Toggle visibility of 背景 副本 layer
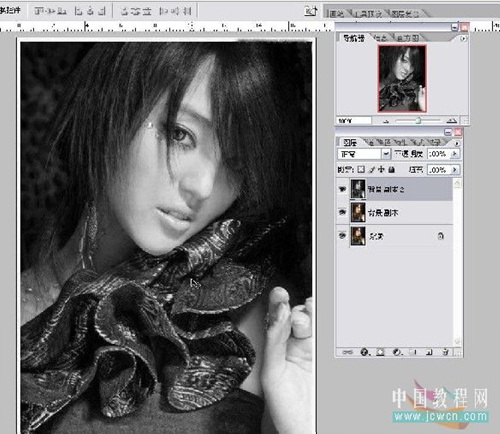The width and height of the screenshot is (500, 434). [x=342, y=212]
